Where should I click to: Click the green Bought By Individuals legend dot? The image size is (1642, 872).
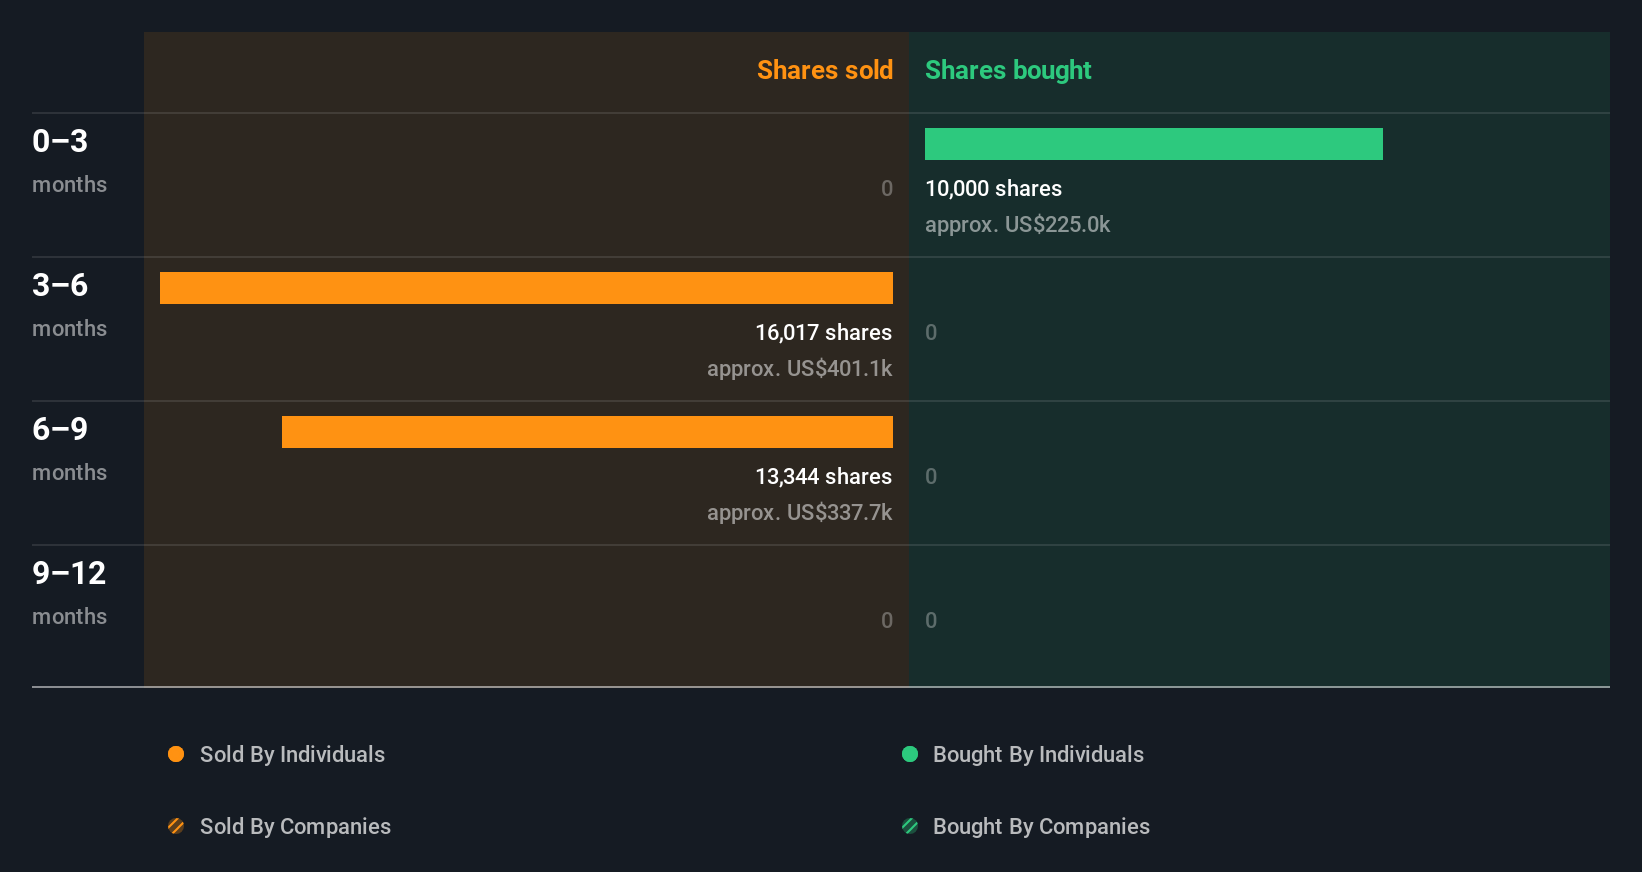910,754
